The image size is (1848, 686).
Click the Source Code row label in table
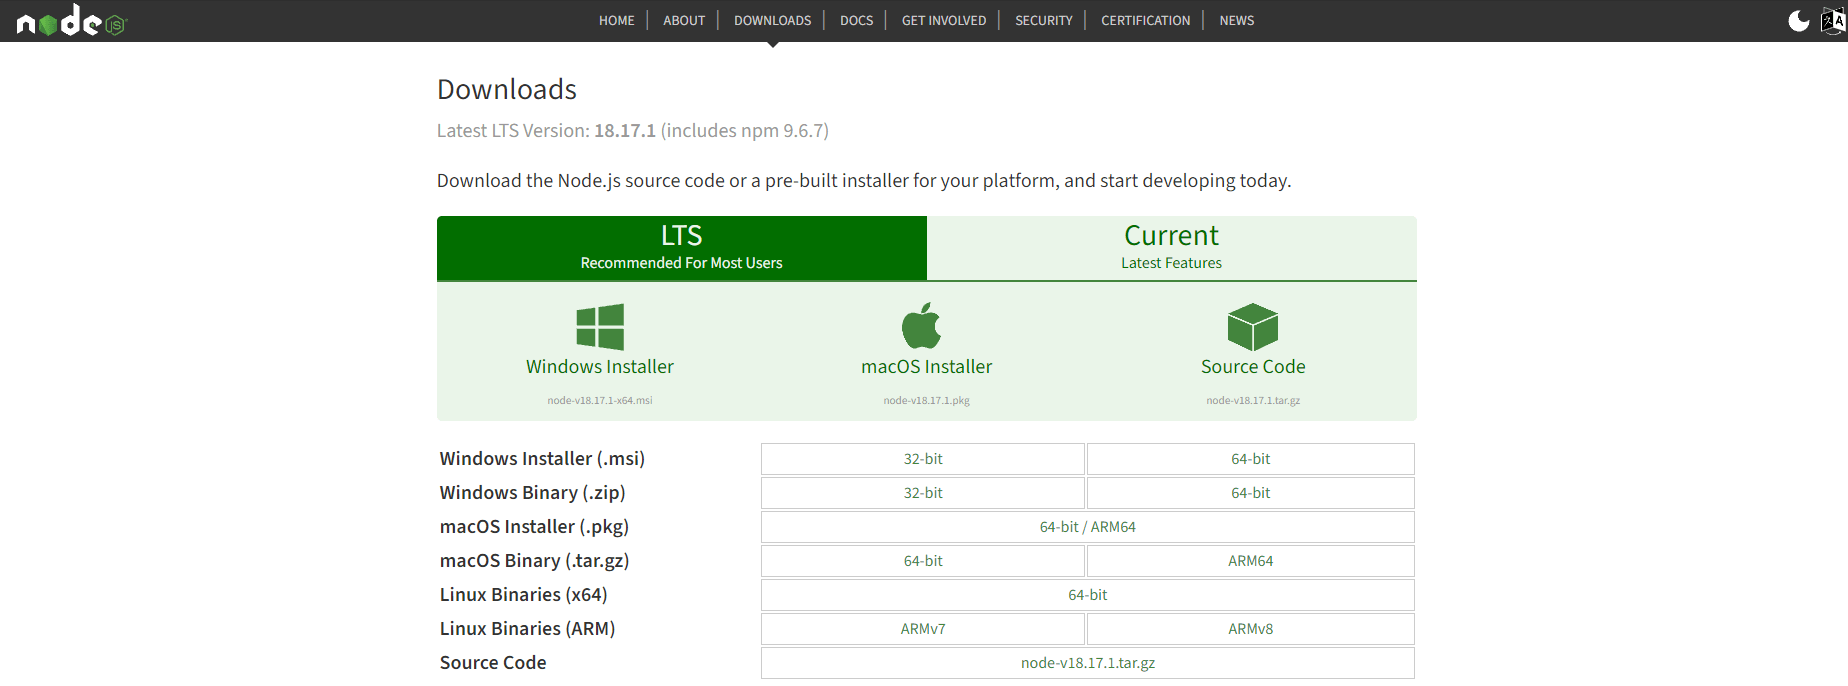(493, 663)
